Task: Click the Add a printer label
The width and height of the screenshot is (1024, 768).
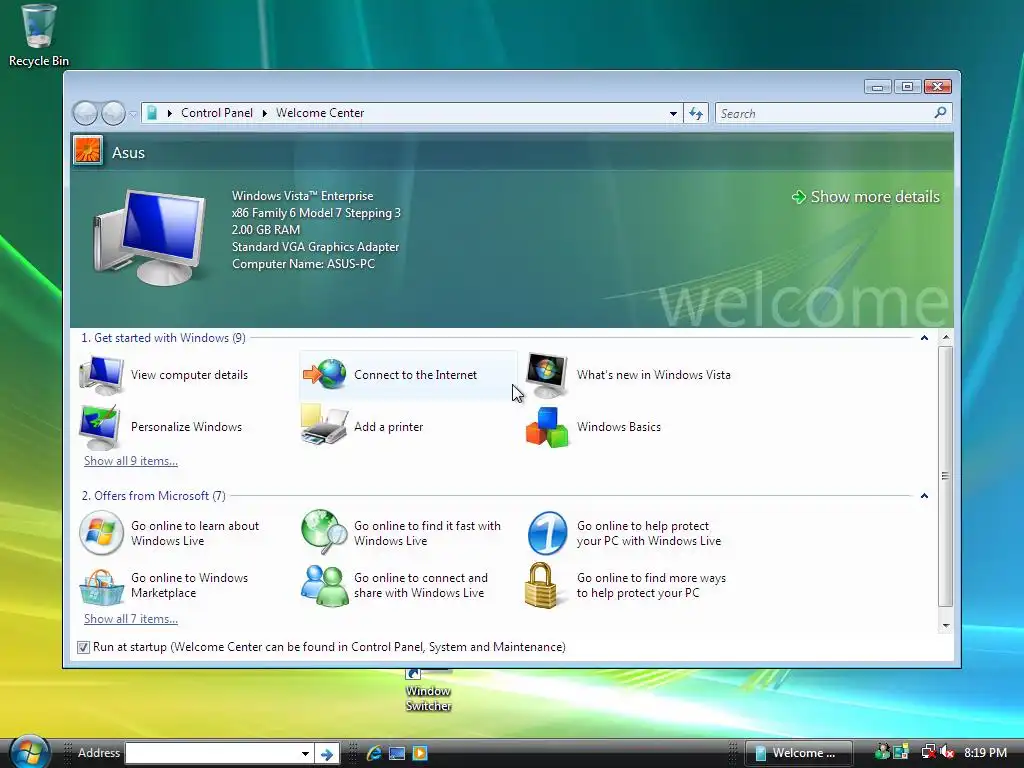Action: (389, 427)
